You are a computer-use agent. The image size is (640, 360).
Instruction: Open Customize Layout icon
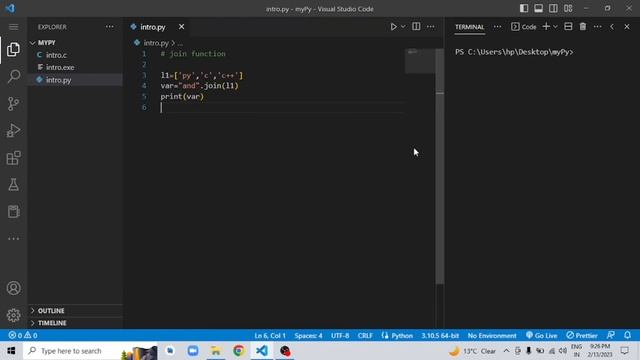click(x=568, y=9)
